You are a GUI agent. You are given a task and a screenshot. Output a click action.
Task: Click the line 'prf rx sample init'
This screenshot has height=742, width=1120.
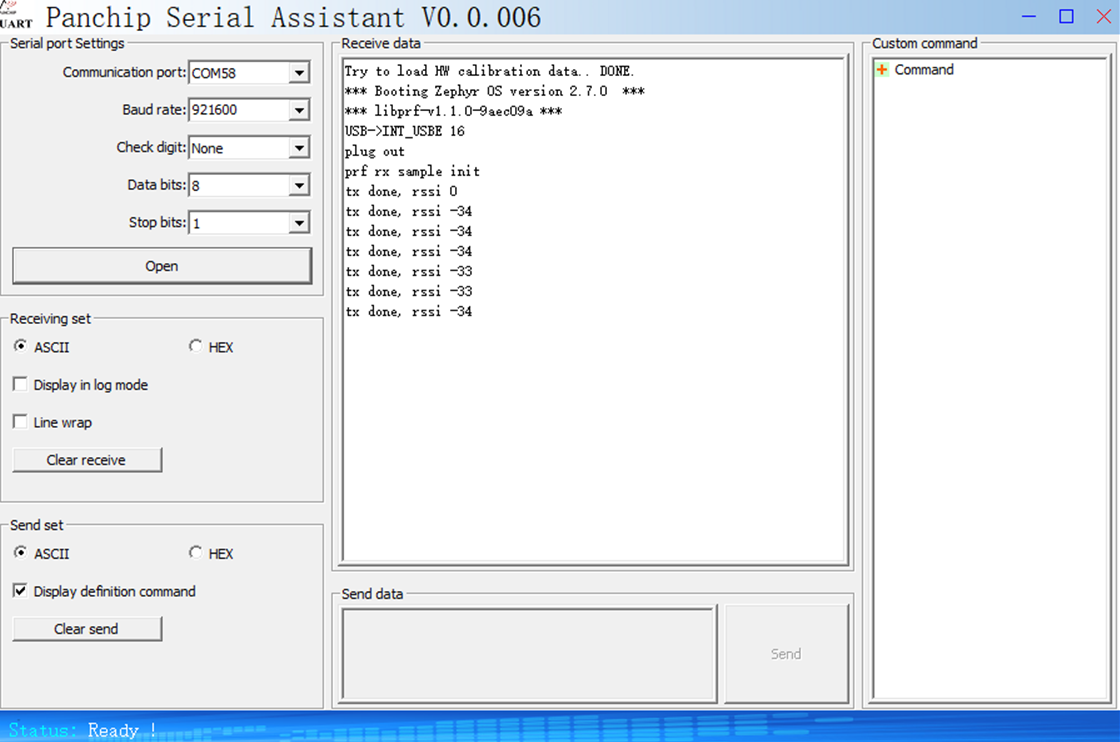412,171
